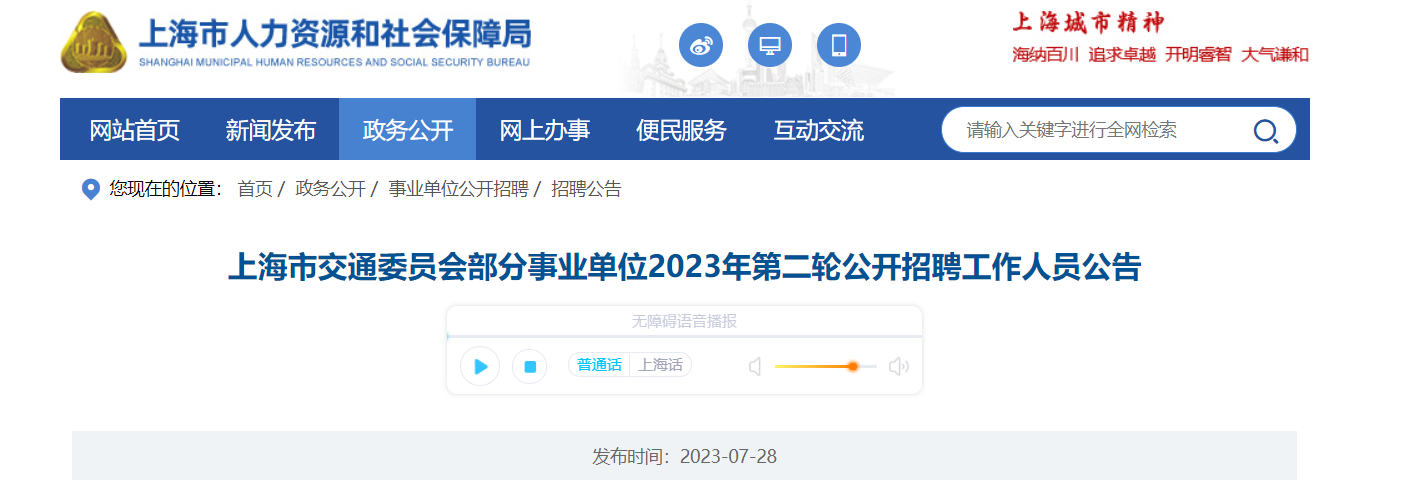Stop the audio narration playback
Image resolution: width=1419 pixels, height=485 pixels.
[x=529, y=367]
